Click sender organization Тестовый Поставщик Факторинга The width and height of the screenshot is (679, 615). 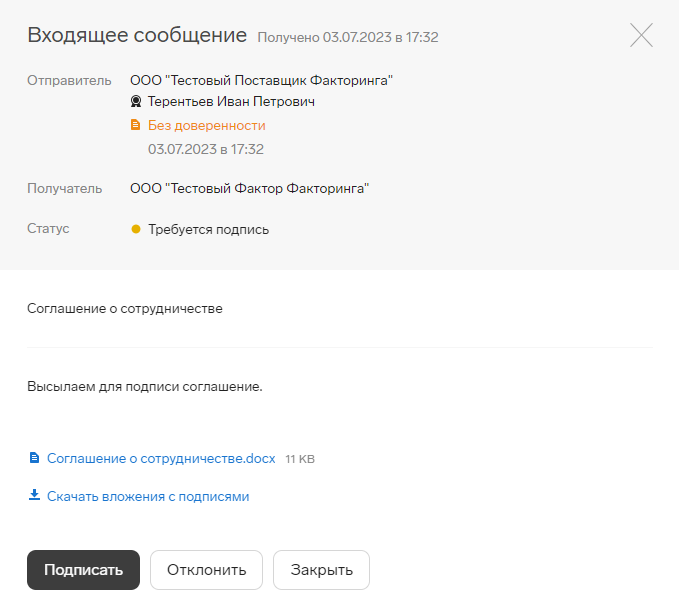click(x=262, y=81)
